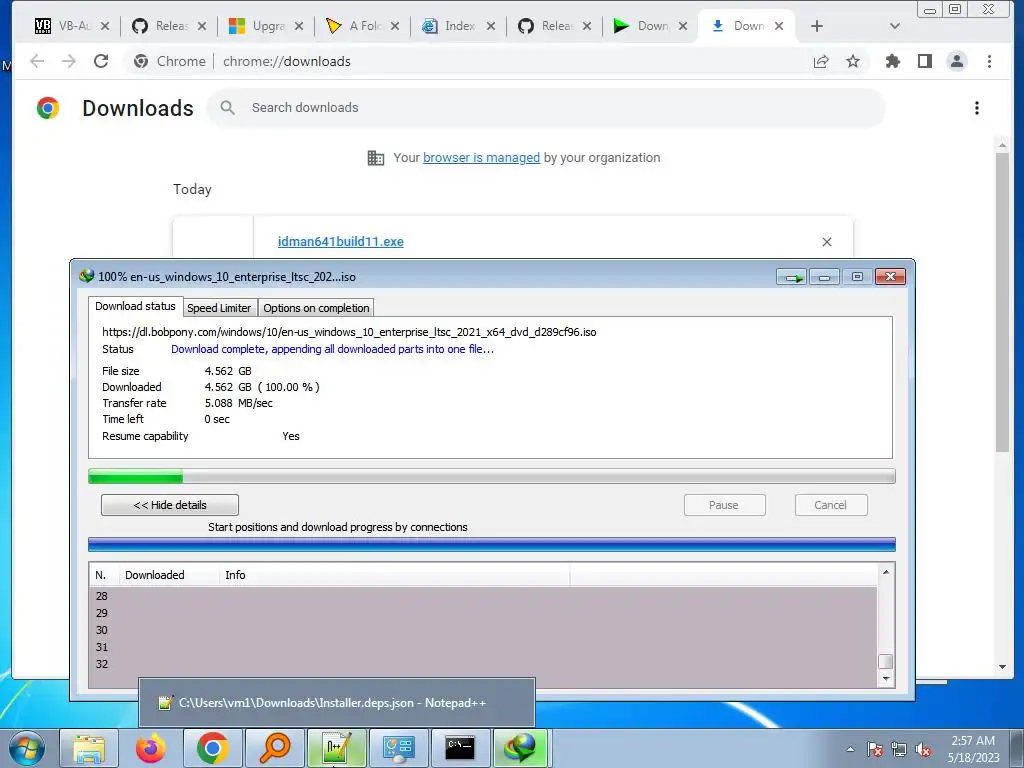This screenshot has height=768, width=1024.
Task: Click the download URL text in IDM
Action: tap(349, 332)
